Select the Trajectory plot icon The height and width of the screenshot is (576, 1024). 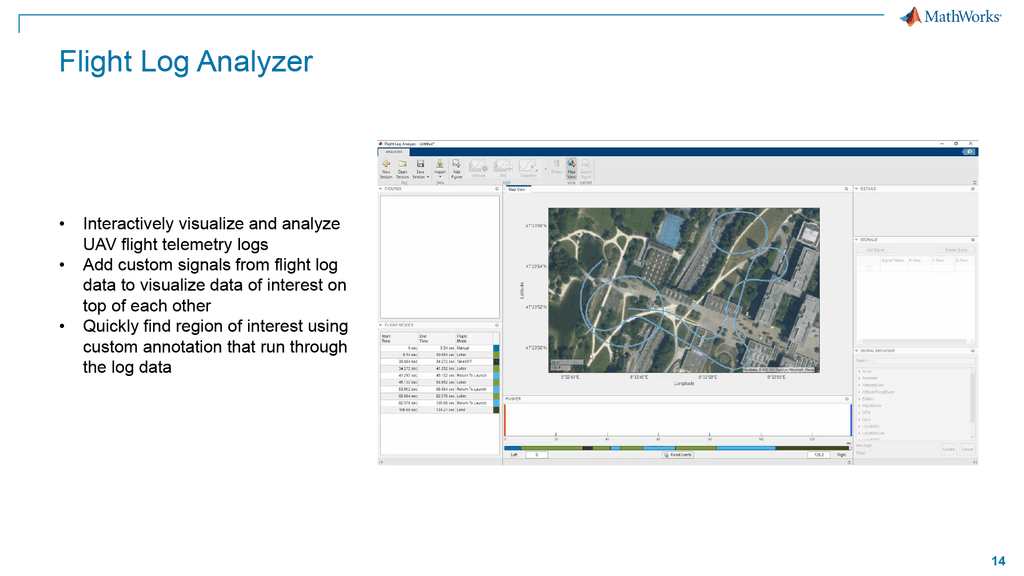pyautogui.click(x=527, y=167)
